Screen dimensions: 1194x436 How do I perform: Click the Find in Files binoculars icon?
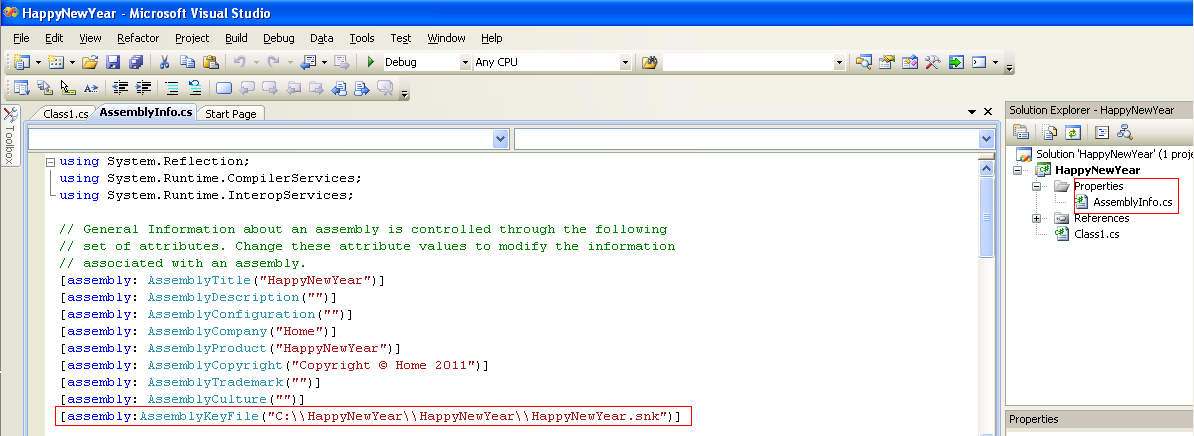[x=649, y=62]
